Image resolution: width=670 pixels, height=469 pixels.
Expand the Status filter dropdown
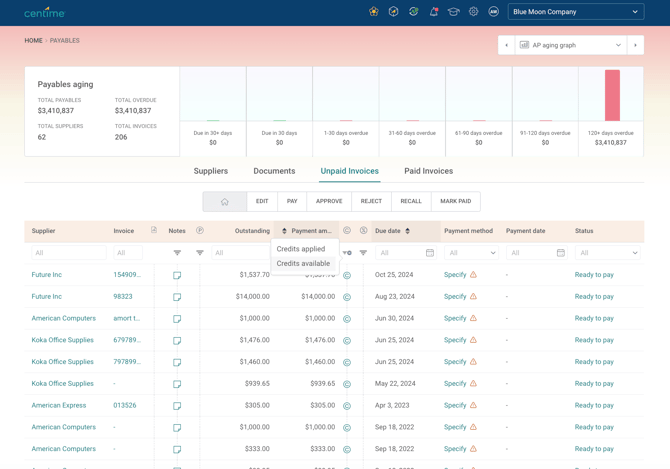tap(608, 253)
